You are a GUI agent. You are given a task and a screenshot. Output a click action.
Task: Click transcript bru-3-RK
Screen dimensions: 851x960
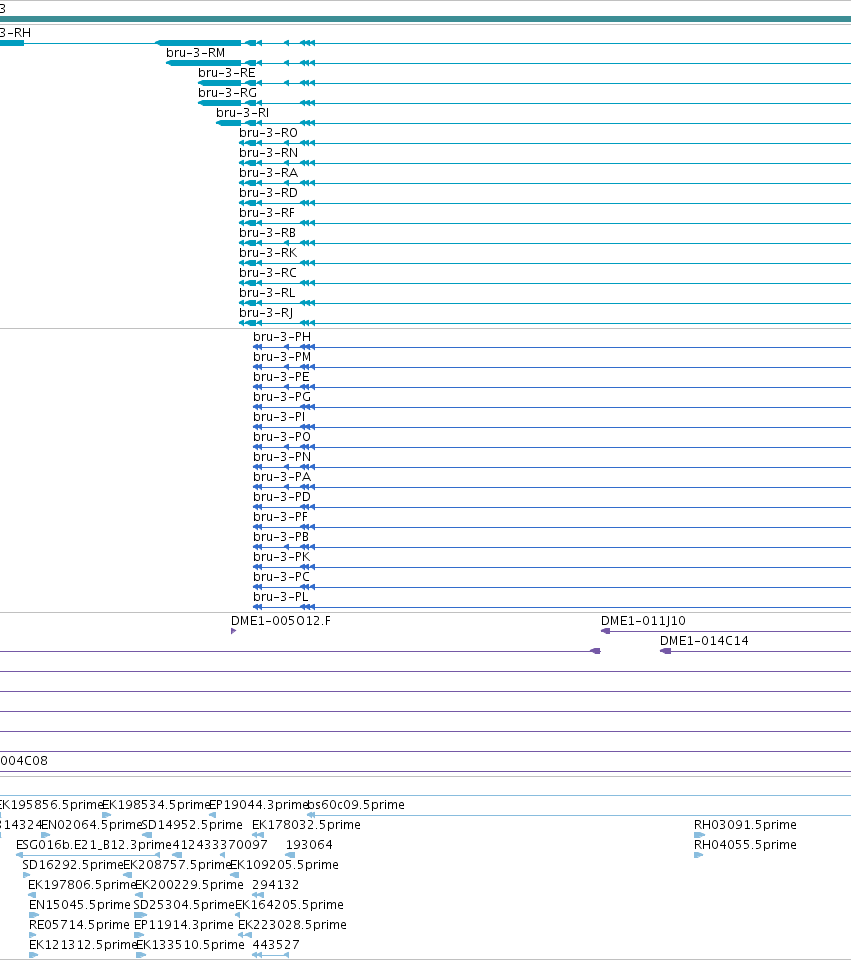268,253
